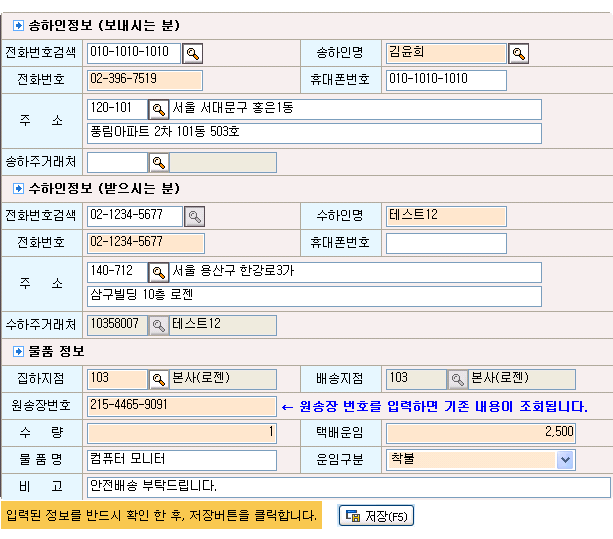Click search icon next to 집하지점 code
Image resolution: width=613 pixels, height=539 pixels.
[x=158, y=379]
